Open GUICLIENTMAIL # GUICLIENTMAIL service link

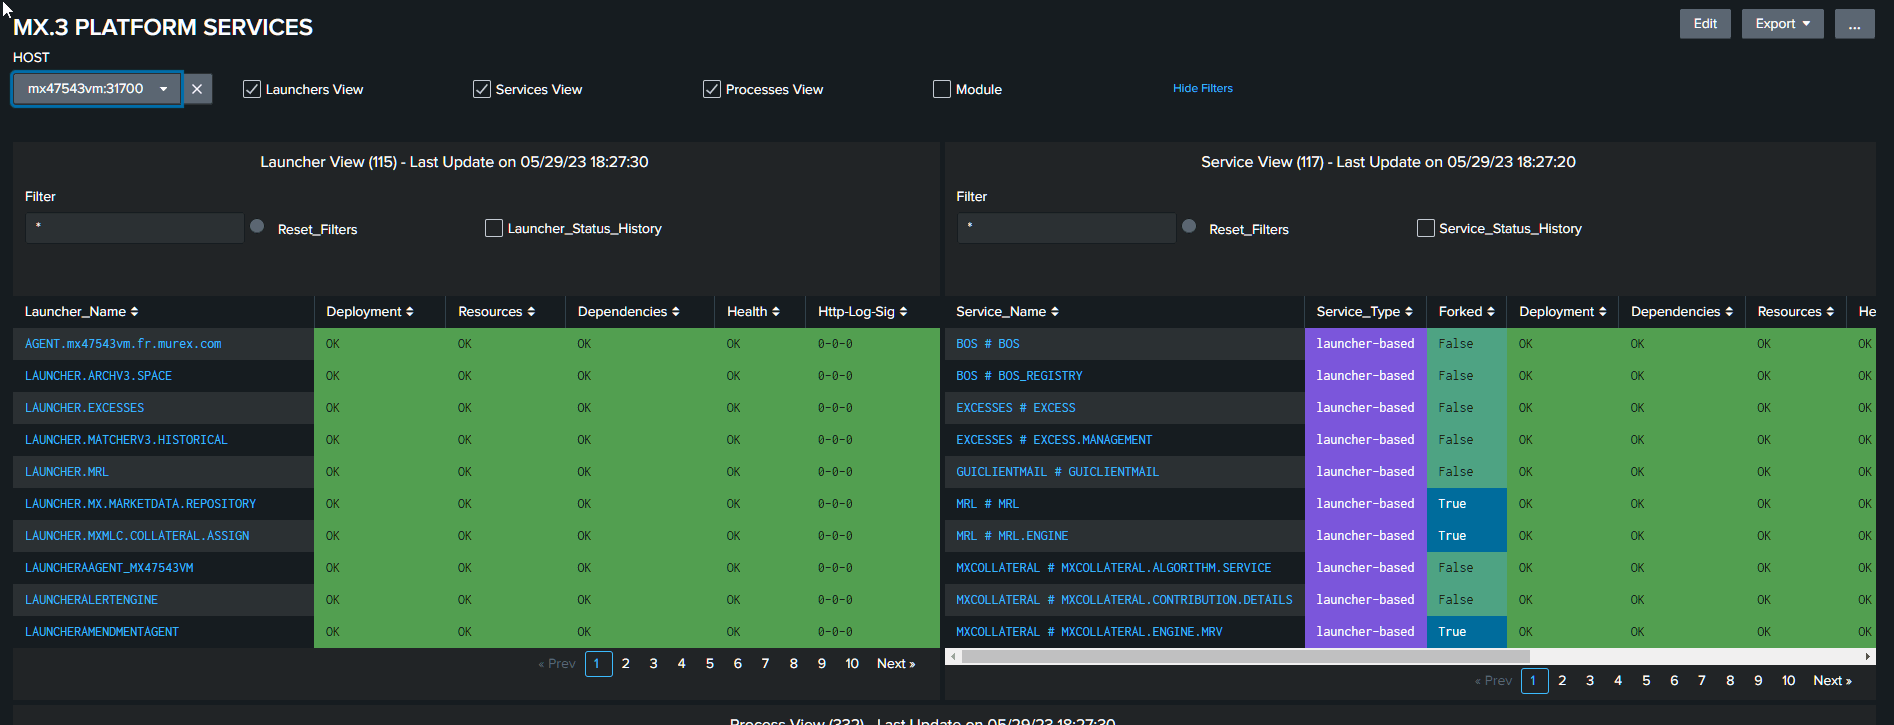coord(1057,471)
